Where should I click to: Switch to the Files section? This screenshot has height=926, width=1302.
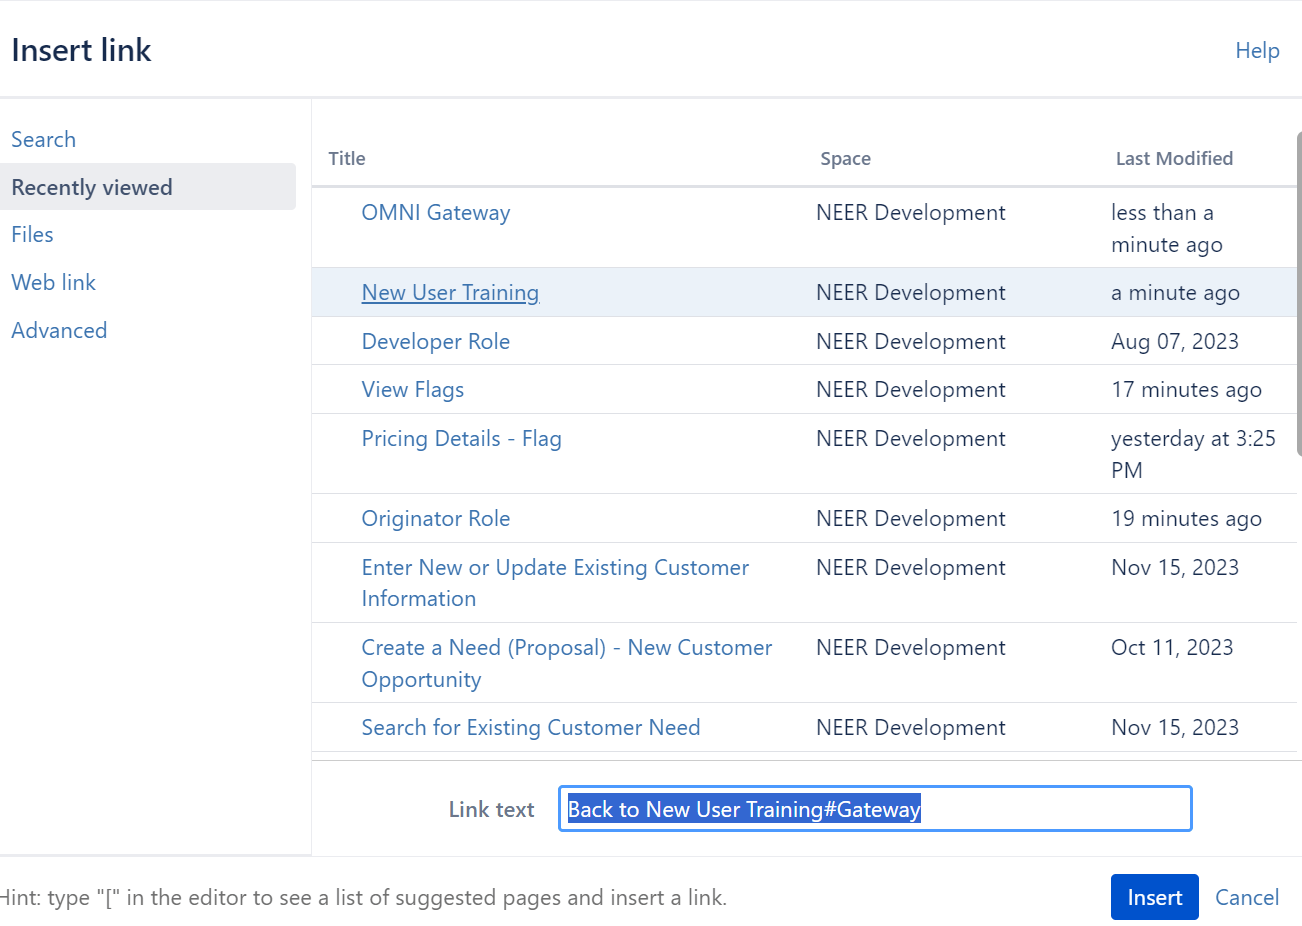[32, 234]
